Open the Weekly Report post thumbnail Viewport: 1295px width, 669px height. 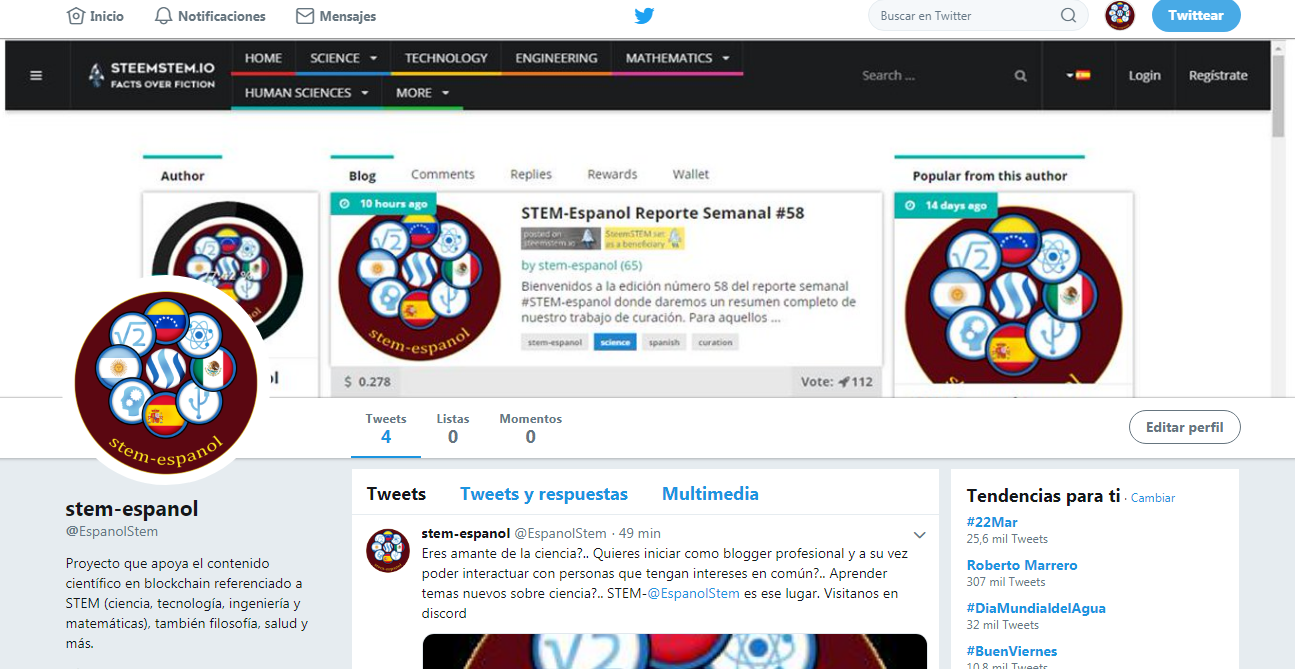pyautogui.click(x=419, y=283)
